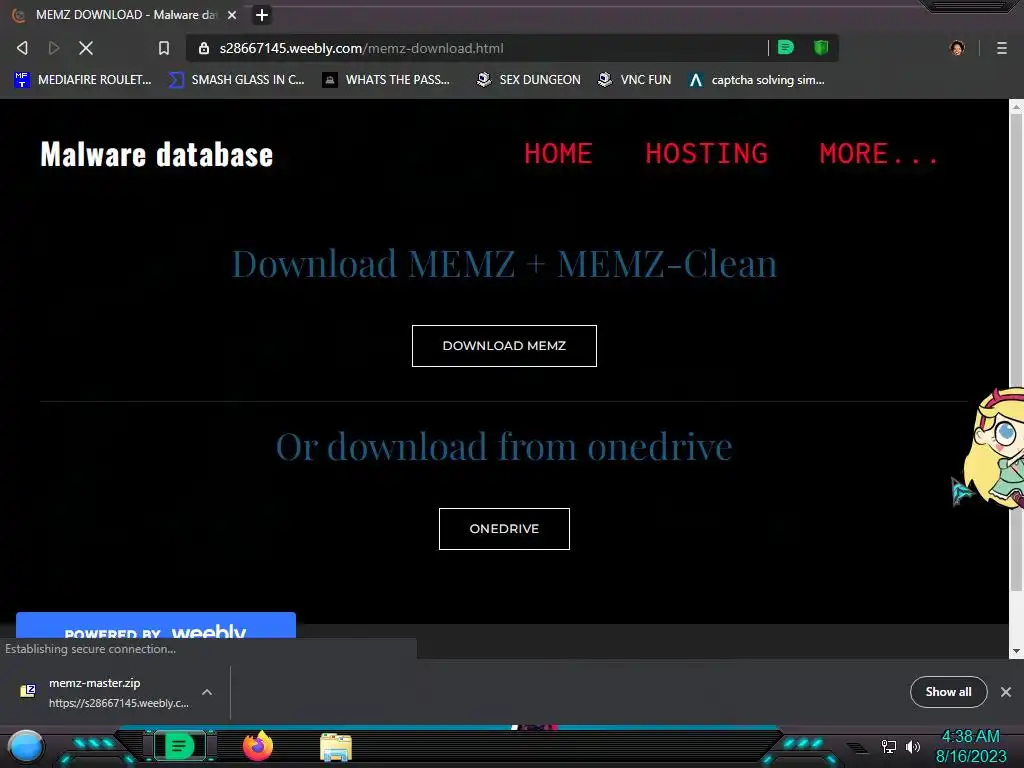Go to the HOME menu item

pyautogui.click(x=558, y=154)
